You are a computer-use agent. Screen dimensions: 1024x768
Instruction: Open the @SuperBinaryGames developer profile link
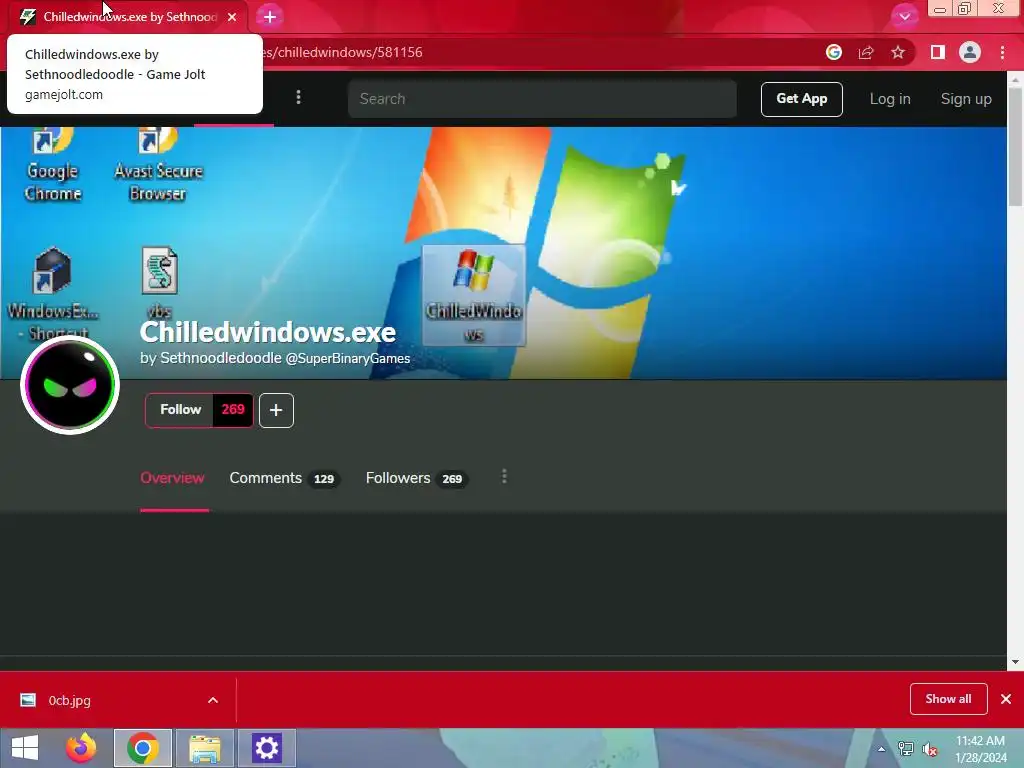click(348, 359)
